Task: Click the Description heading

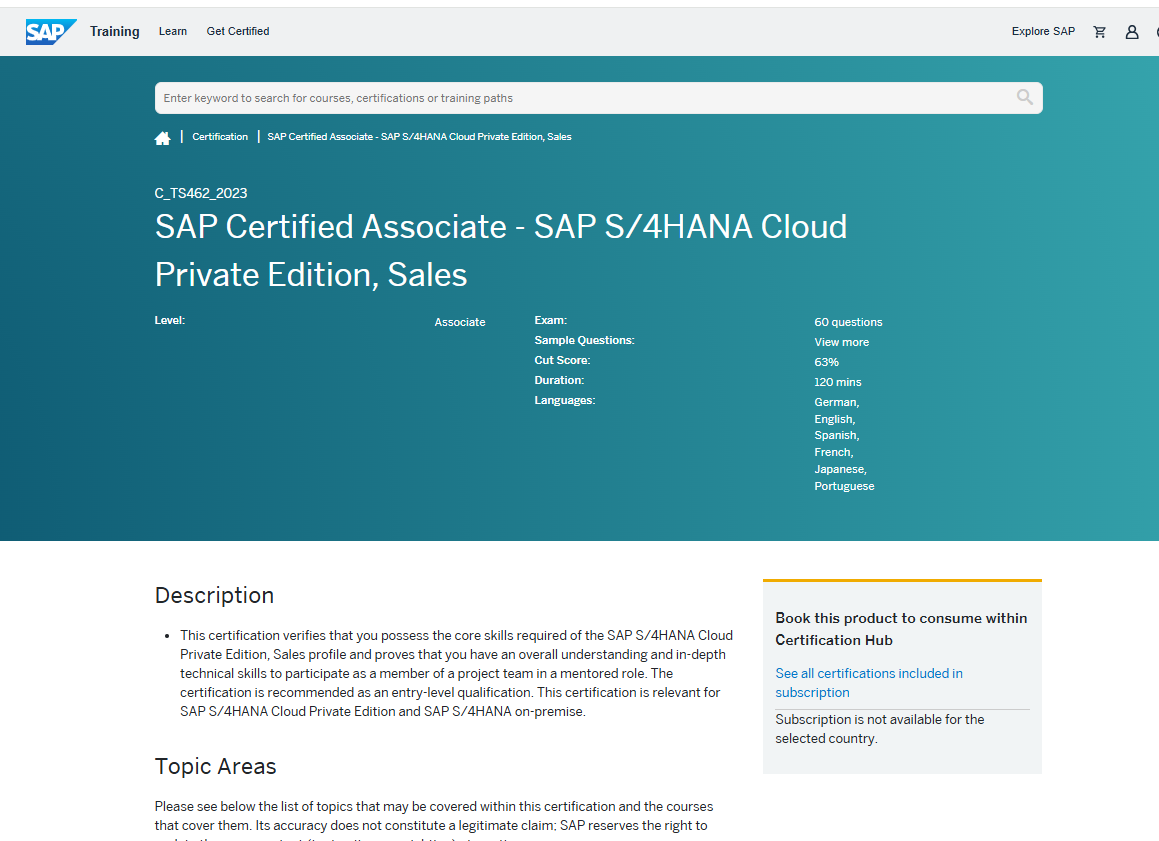Action: tap(214, 595)
